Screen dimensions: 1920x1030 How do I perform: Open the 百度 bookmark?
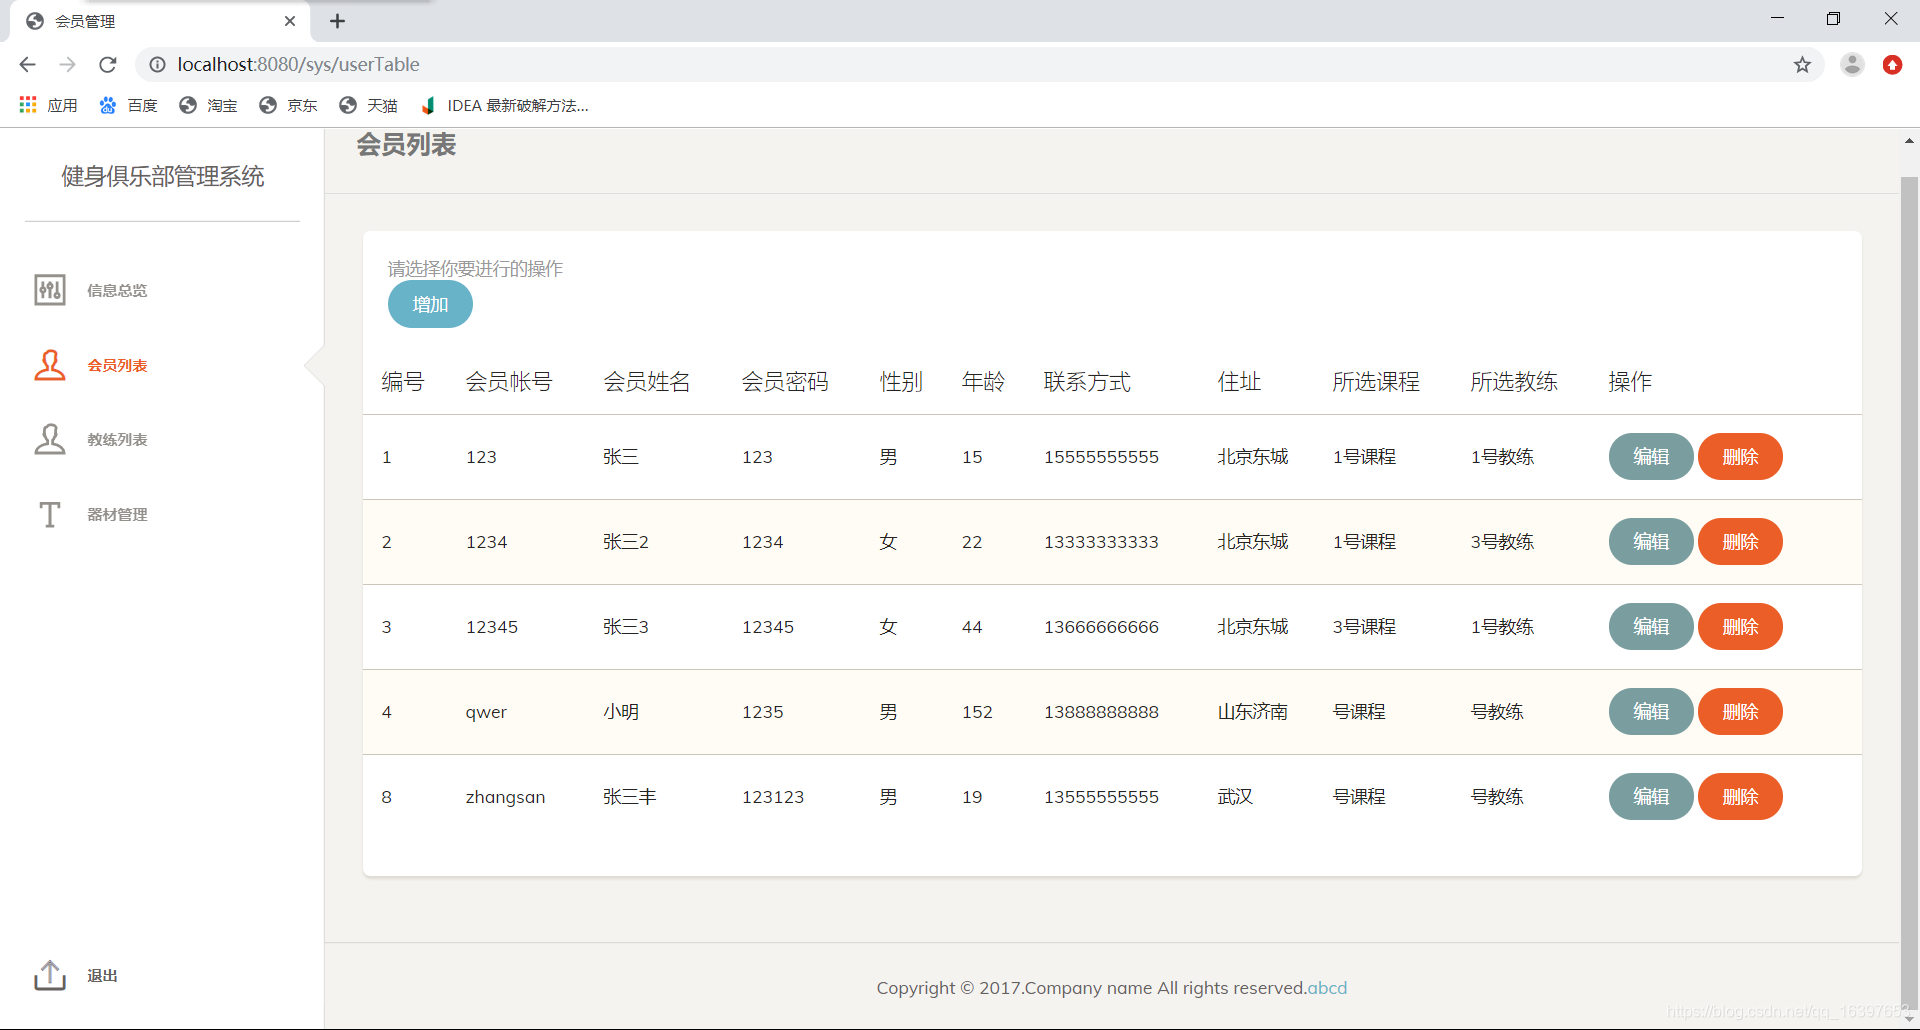pos(128,105)
